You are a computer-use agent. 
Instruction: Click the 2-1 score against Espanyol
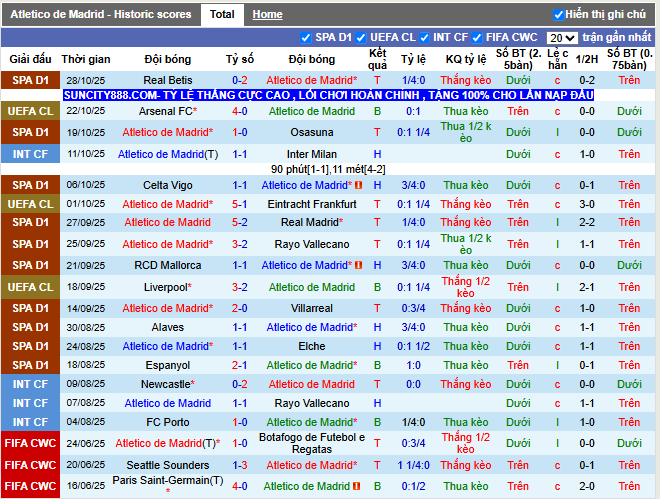pos(240,365)
